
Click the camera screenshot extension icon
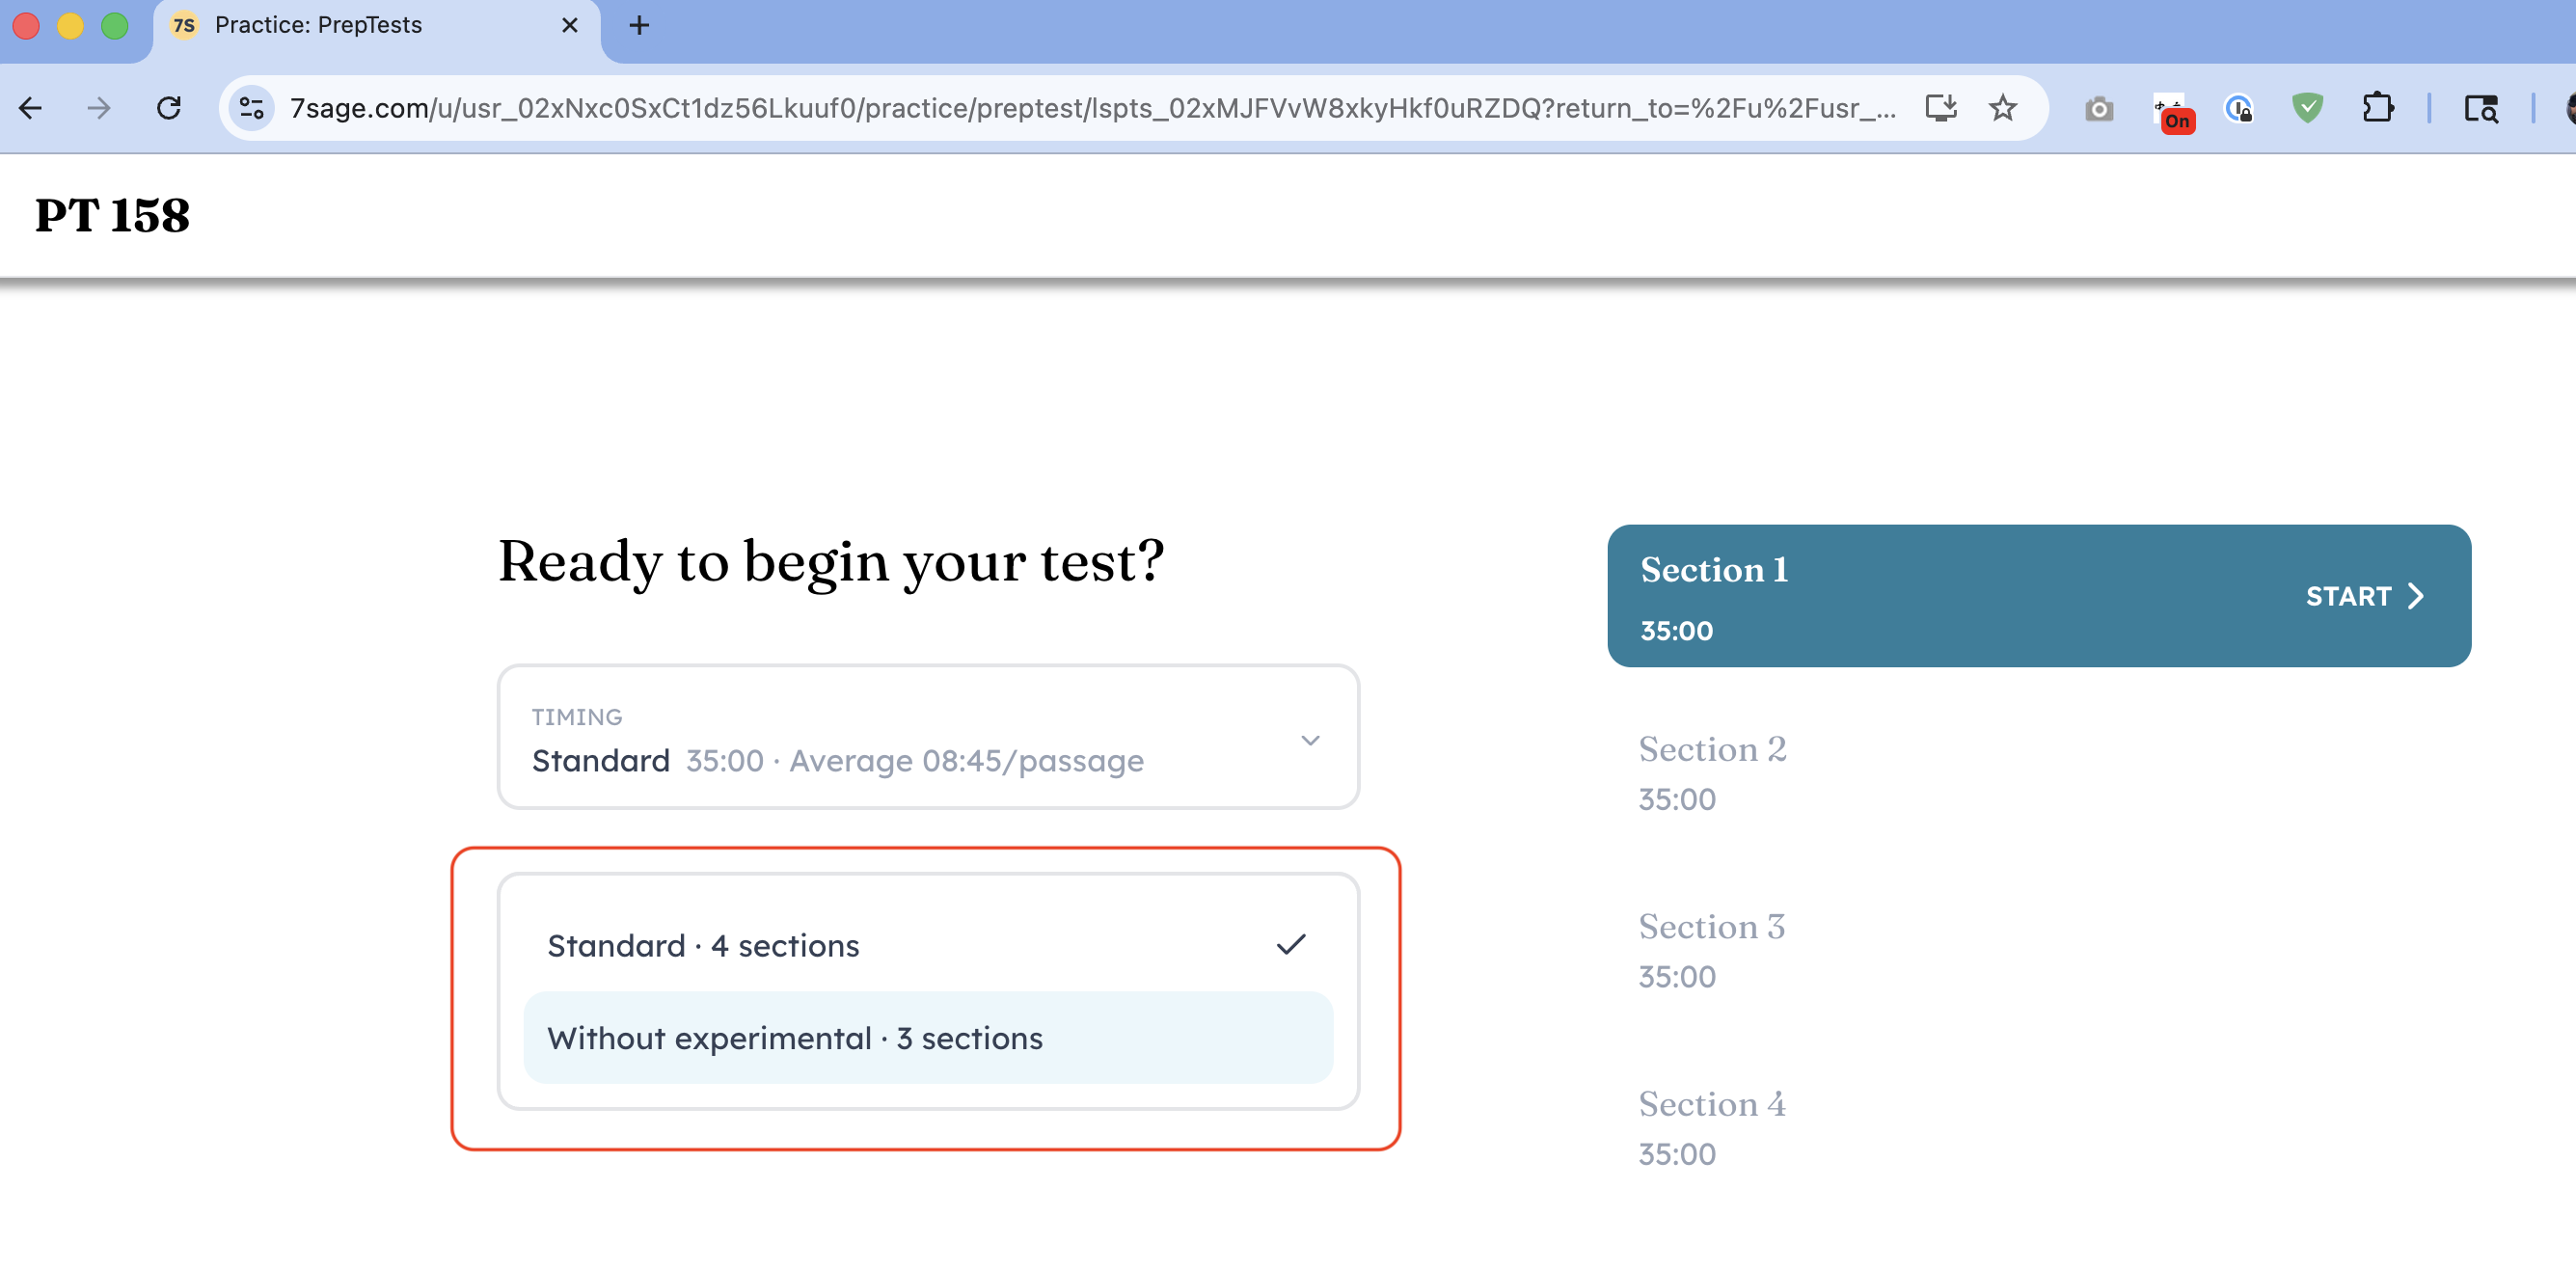(x=2098, y=108)
